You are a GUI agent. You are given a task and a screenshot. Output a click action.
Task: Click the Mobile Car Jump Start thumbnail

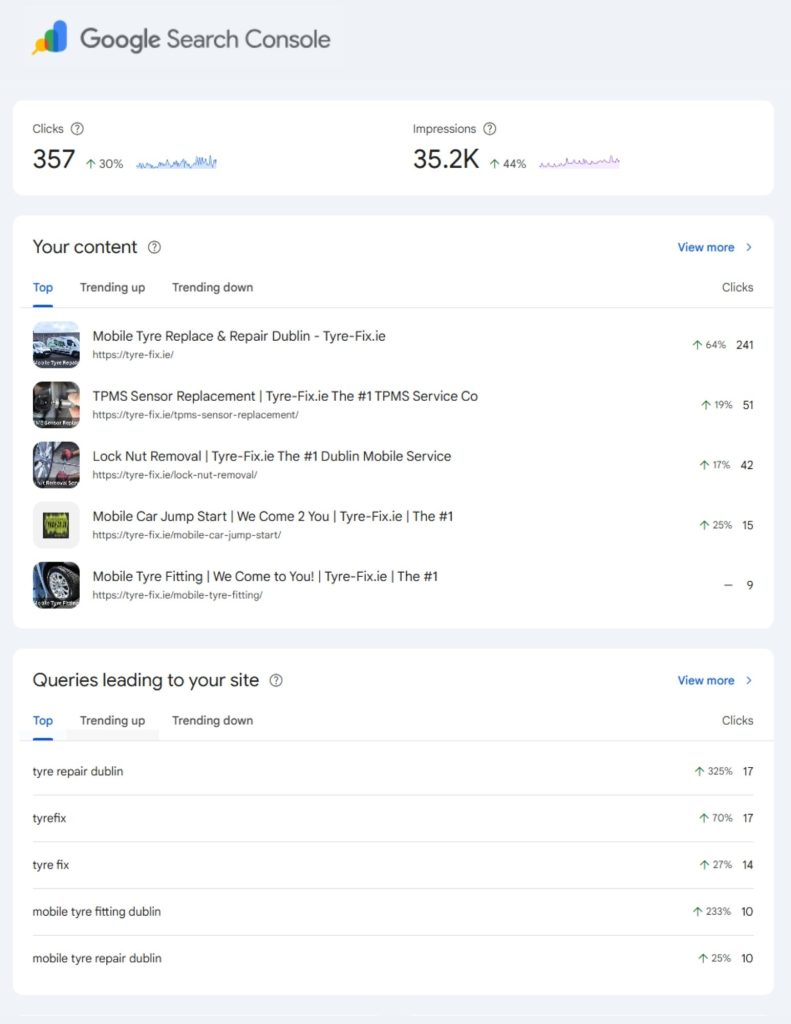(56, 525)
